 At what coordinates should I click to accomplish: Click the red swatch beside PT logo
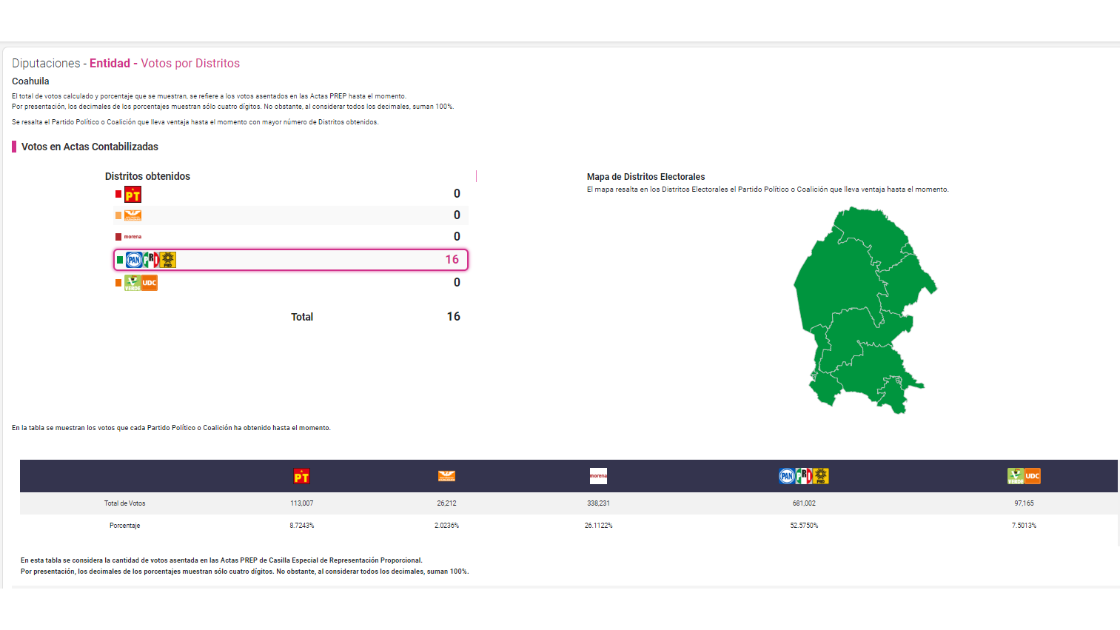(118, 194)
